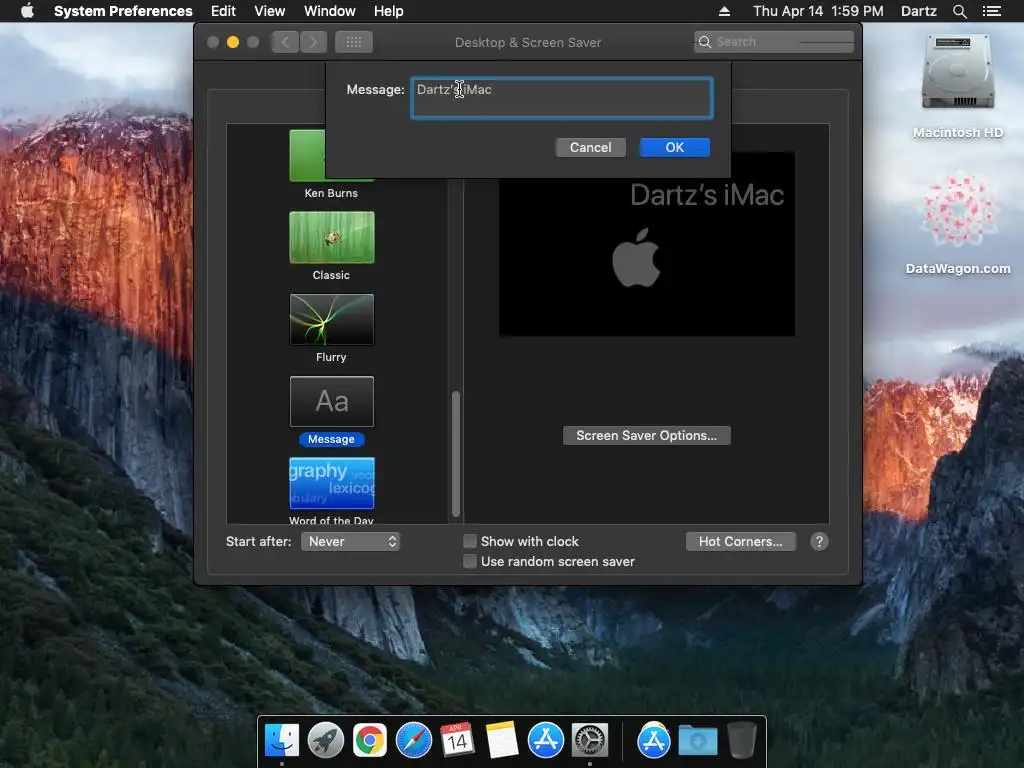The width and height of the screenshot is (1024, 768).
Task: Click the preferences Search field
Action: point(774,42)
